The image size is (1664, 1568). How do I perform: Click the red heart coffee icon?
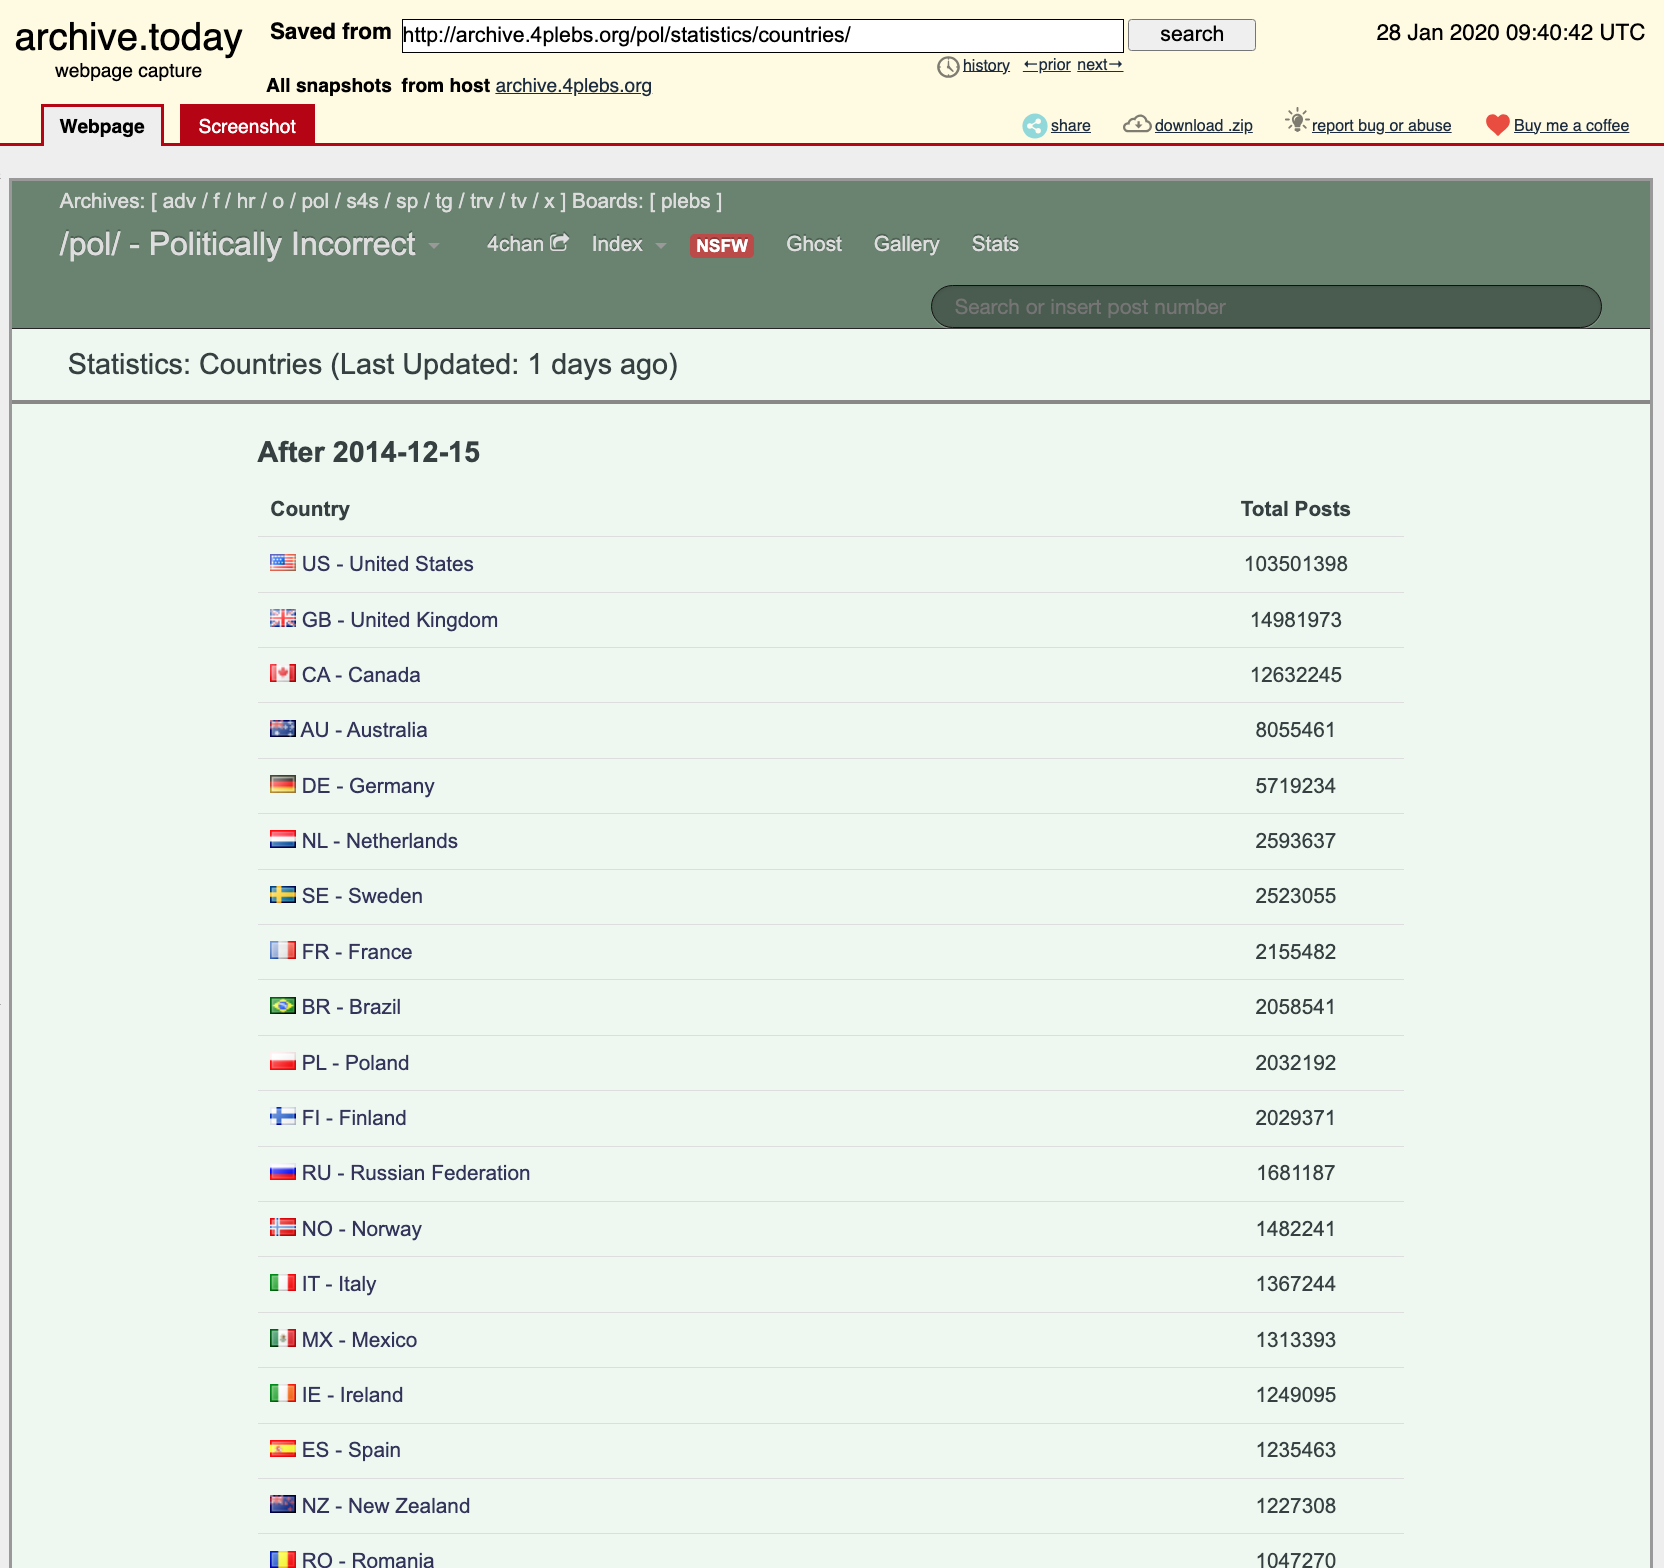click(x=1497, y=125)
